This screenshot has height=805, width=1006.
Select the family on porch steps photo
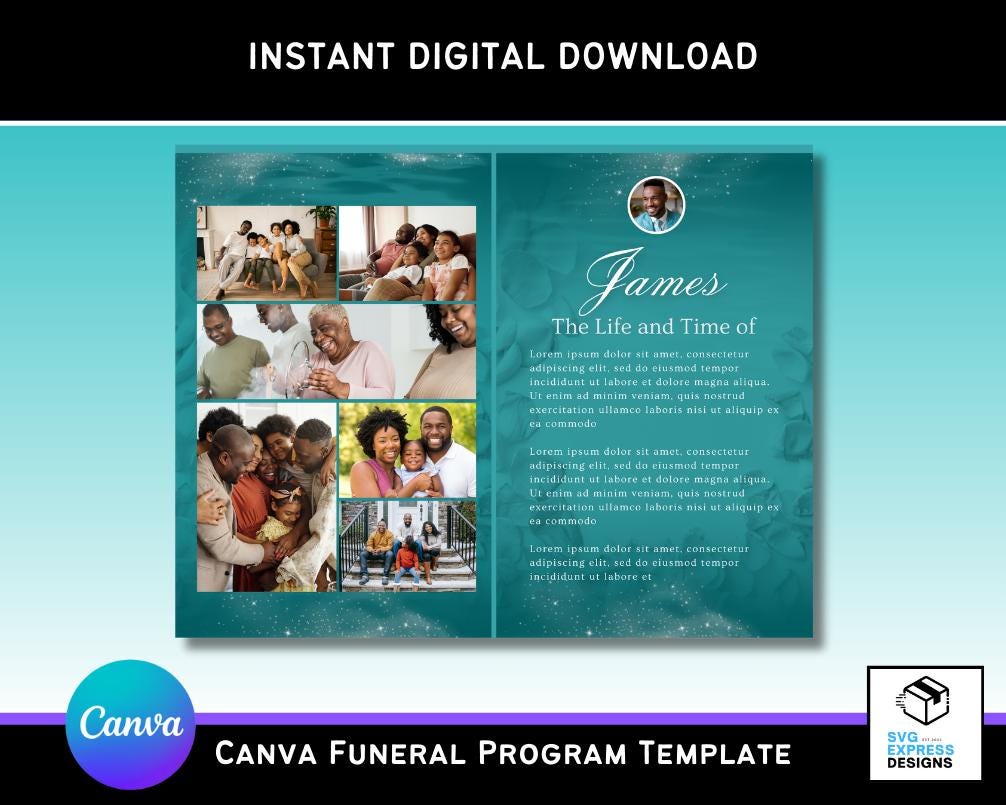coord(410,545)
